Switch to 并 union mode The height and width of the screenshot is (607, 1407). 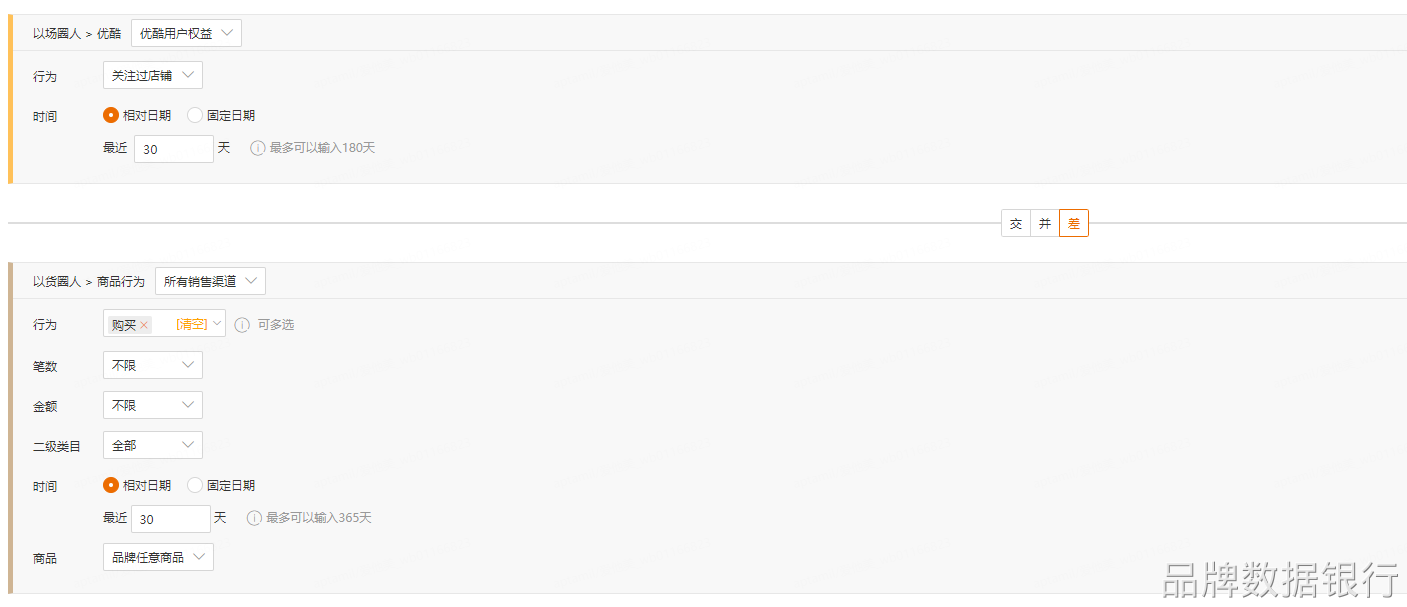pos(1045,223)
